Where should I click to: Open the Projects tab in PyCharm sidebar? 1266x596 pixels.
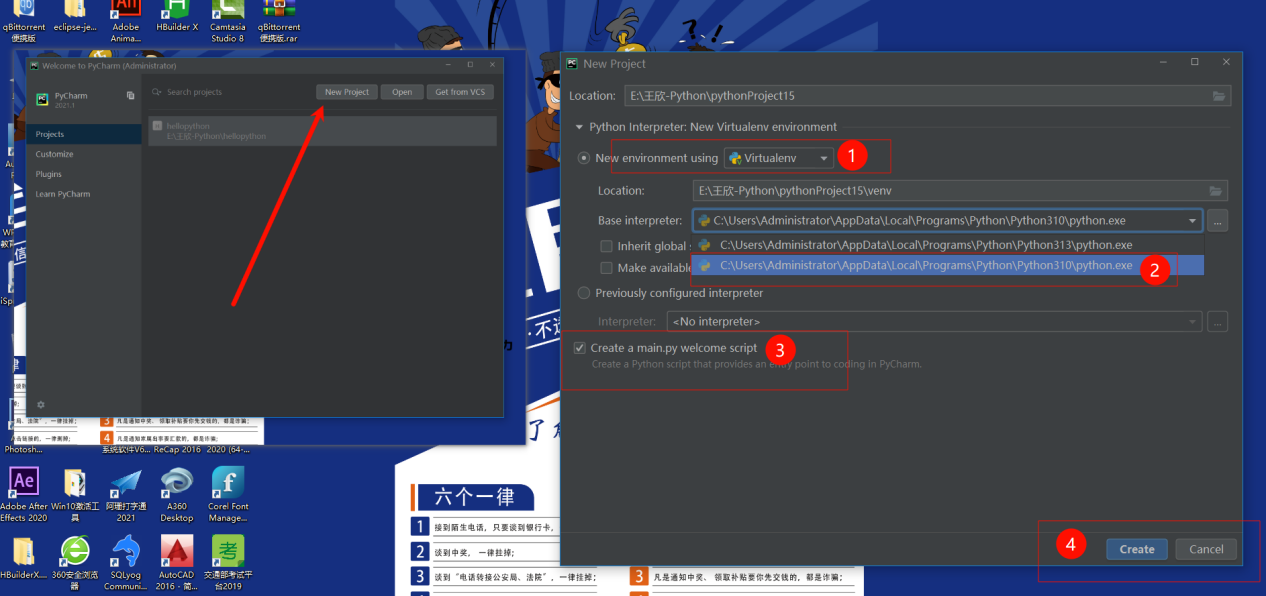(84, 134)
